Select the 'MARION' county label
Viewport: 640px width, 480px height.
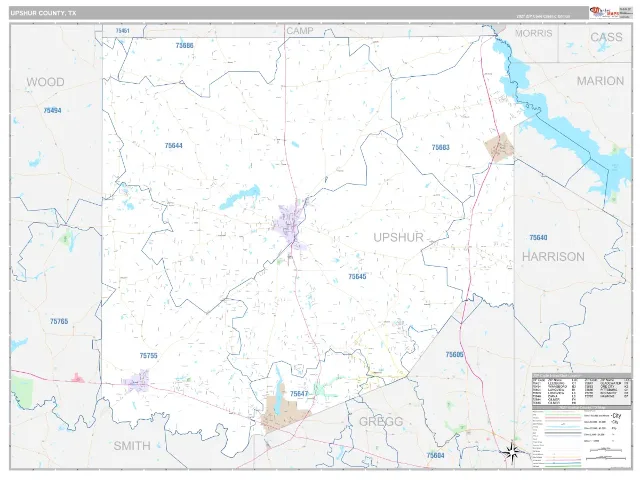pyautogui.click(x=600, y=81)
